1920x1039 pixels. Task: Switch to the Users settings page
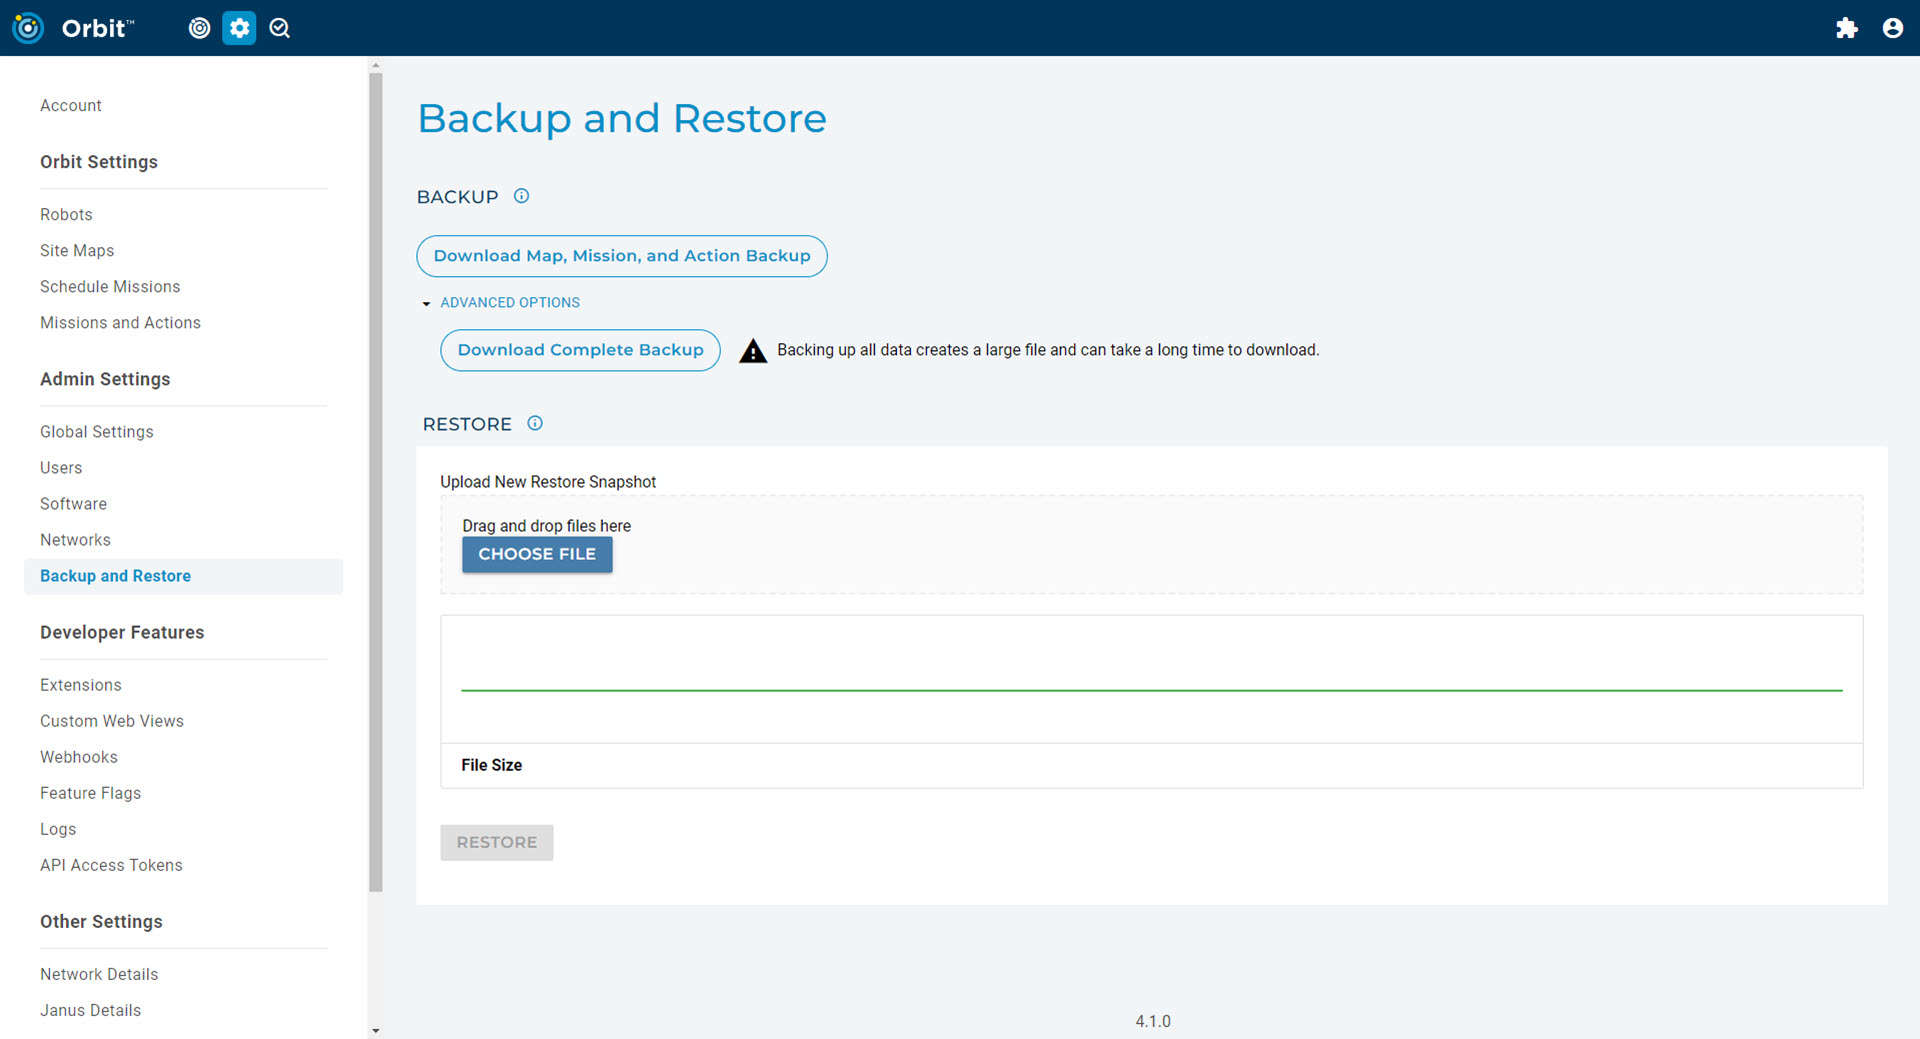(x=61, y=467)
